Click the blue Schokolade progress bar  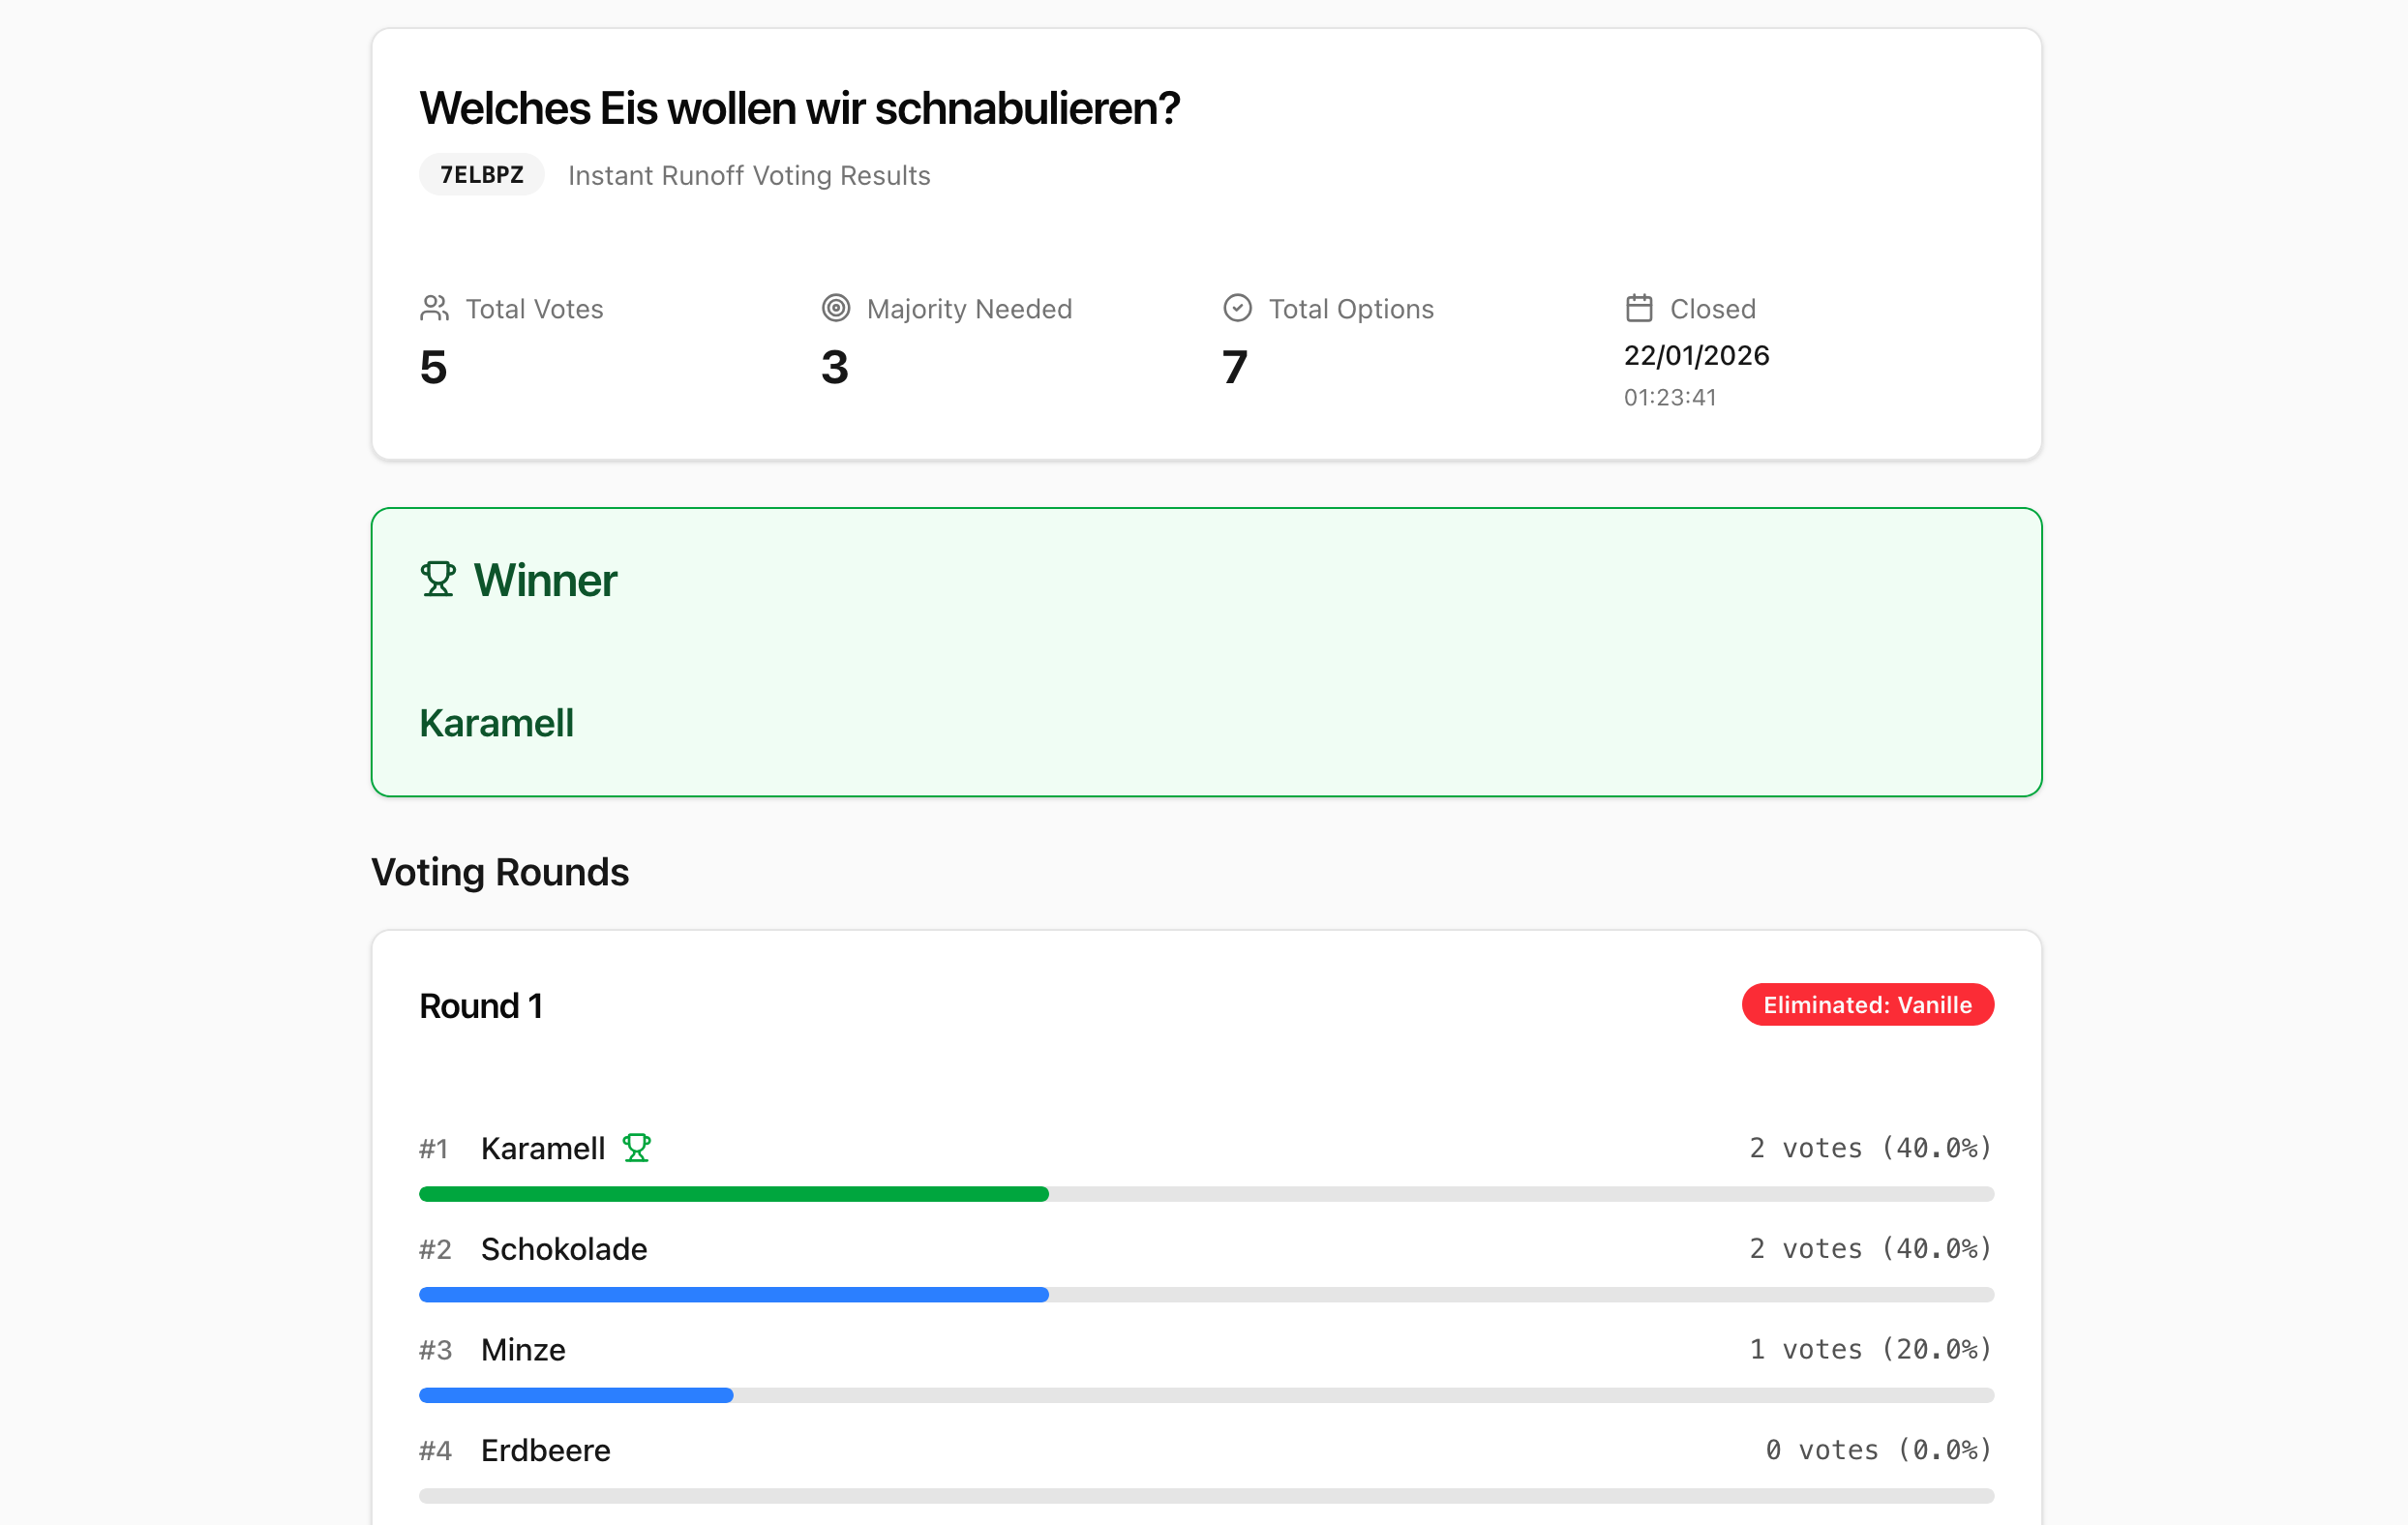[733, 1294]
